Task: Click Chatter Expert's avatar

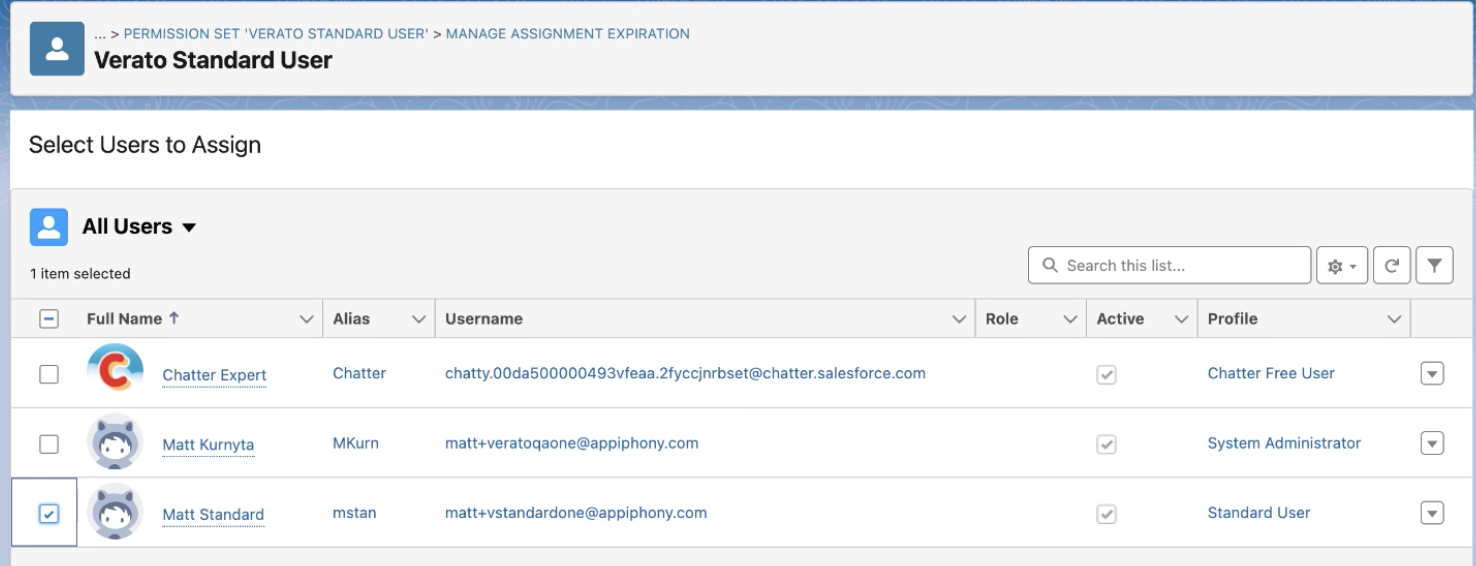Action: (x=115, y=372)
